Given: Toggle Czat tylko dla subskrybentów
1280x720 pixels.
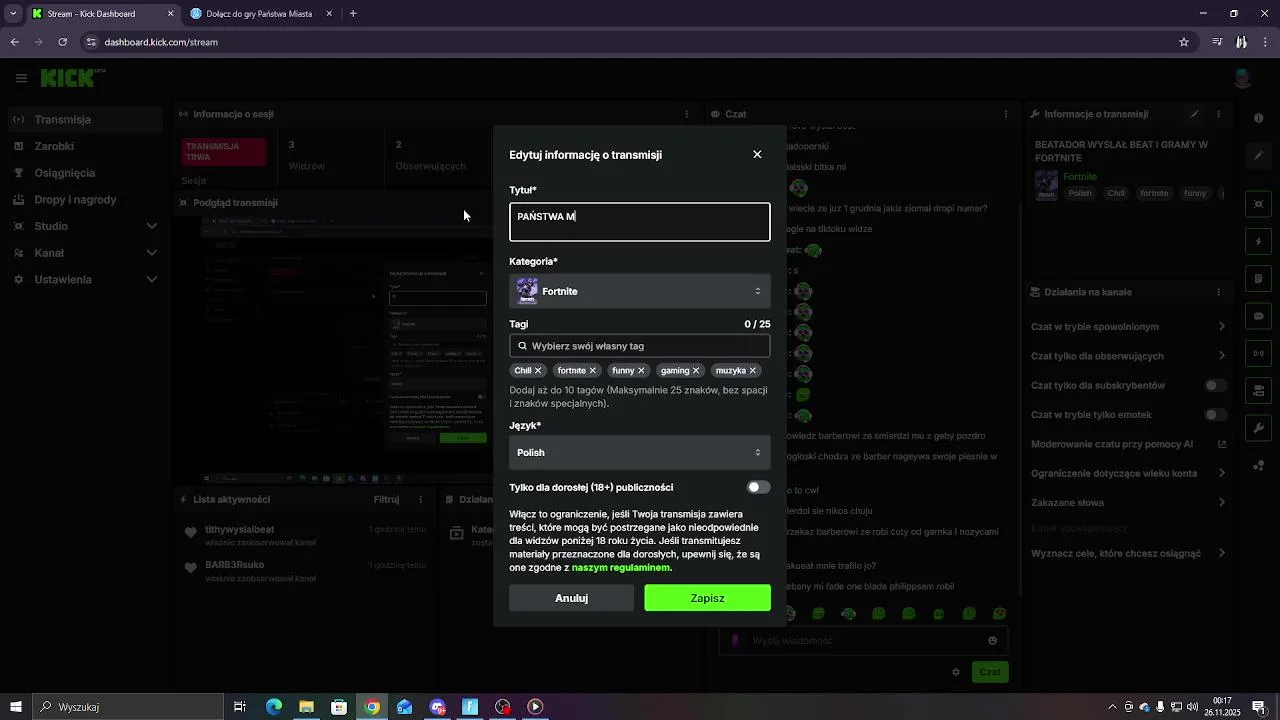Looking at the screenshot, I should pos(1216,386).
